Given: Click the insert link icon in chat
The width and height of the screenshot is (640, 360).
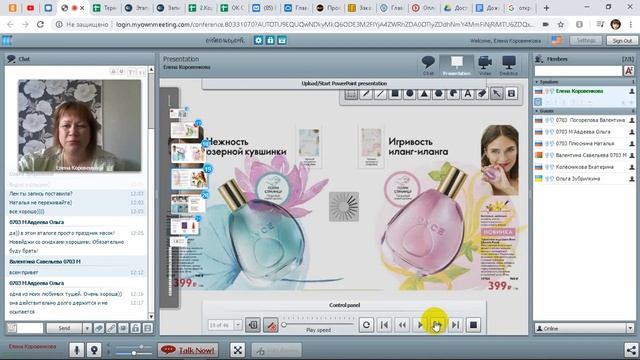Looking at the screenshot, I should 111,328.
